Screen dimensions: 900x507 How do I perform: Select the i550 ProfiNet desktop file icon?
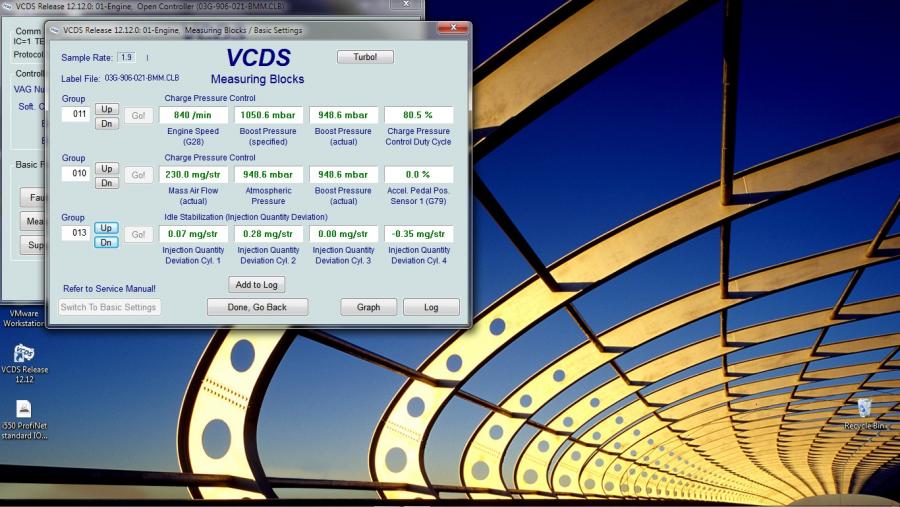tap(24, 409)
